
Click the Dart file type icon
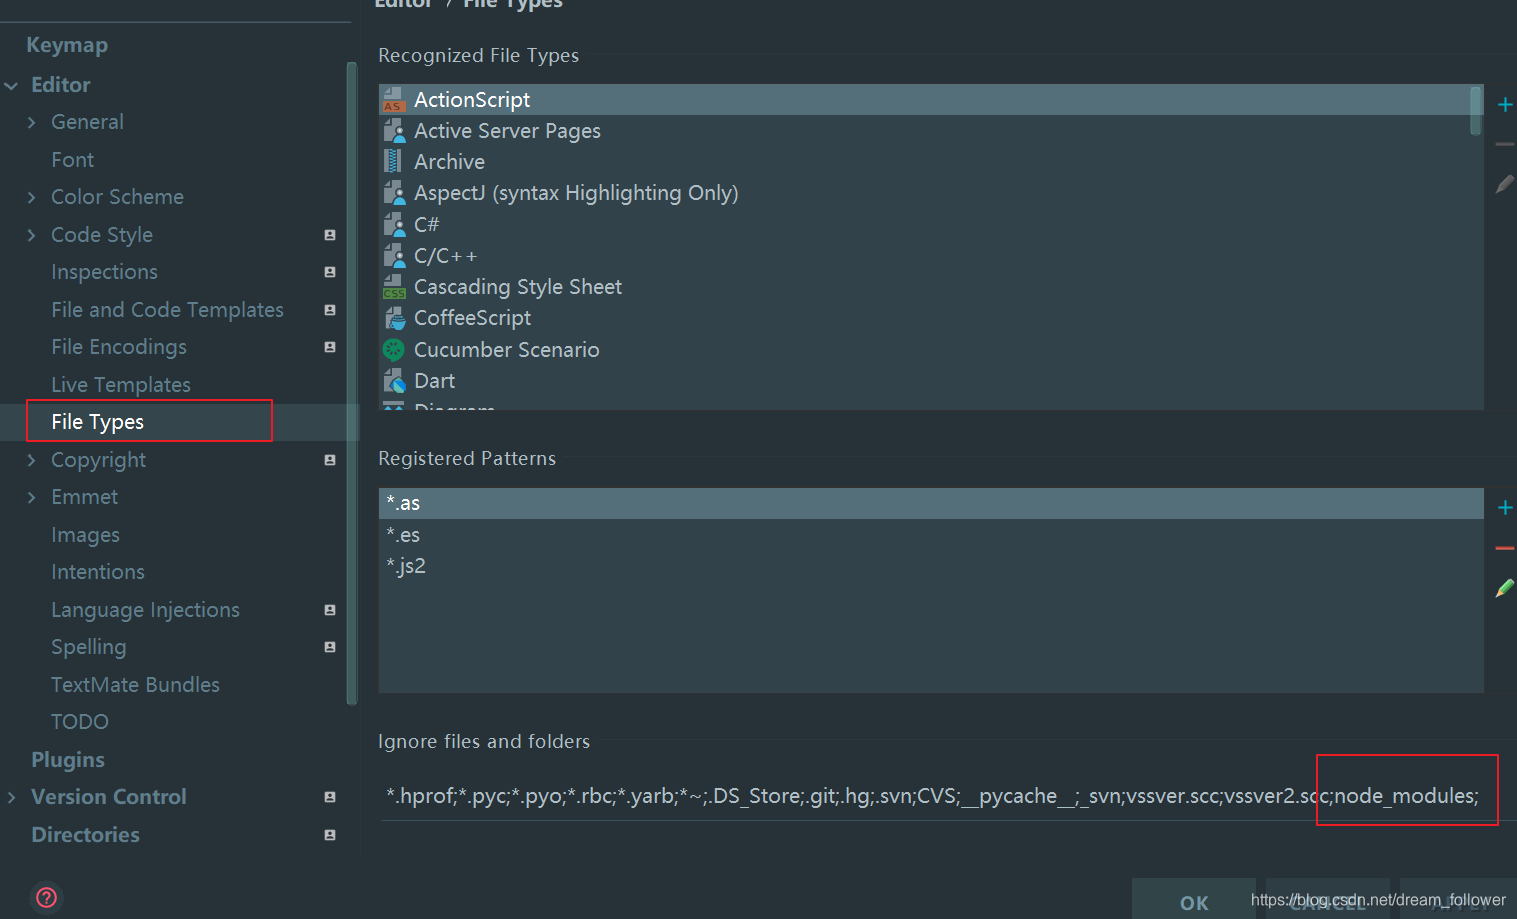pos(394,380)
